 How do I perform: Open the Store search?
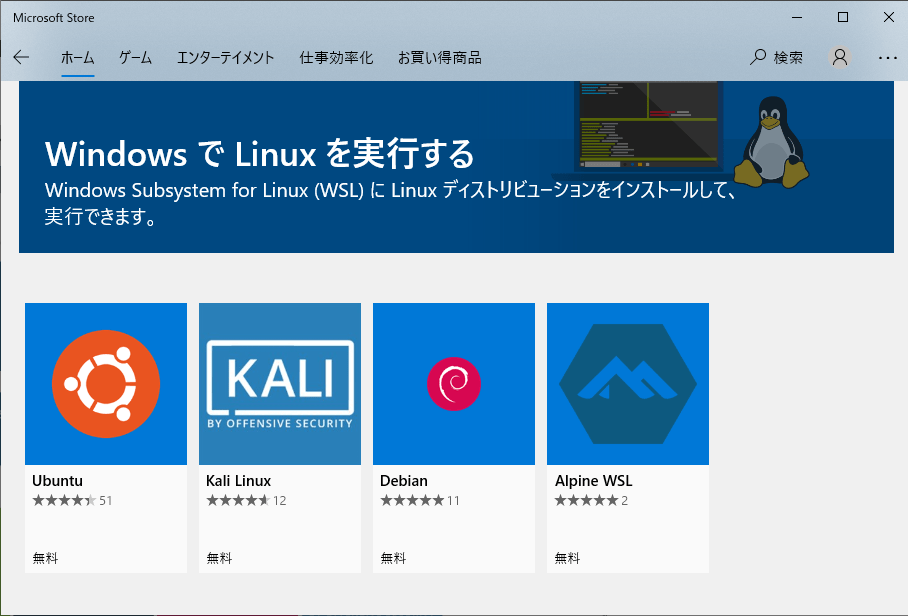[778, 57]
